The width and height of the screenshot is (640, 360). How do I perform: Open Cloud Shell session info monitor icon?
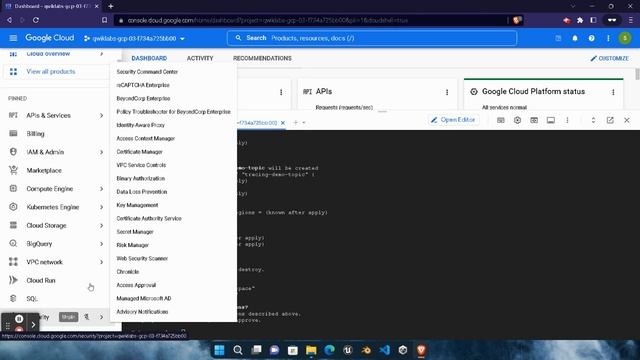(551, 120)
